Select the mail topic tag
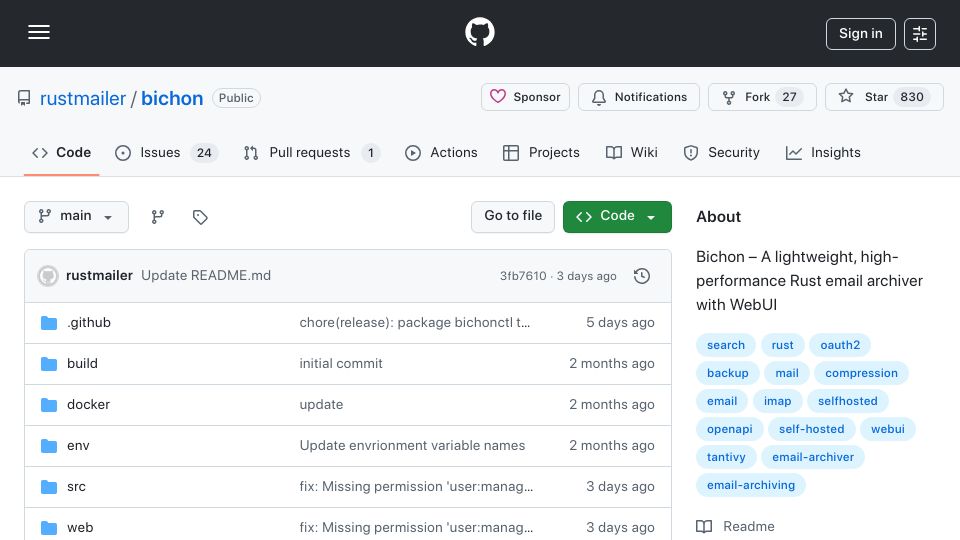This screenshot has width=960, height=540. (x=787, y=373)
